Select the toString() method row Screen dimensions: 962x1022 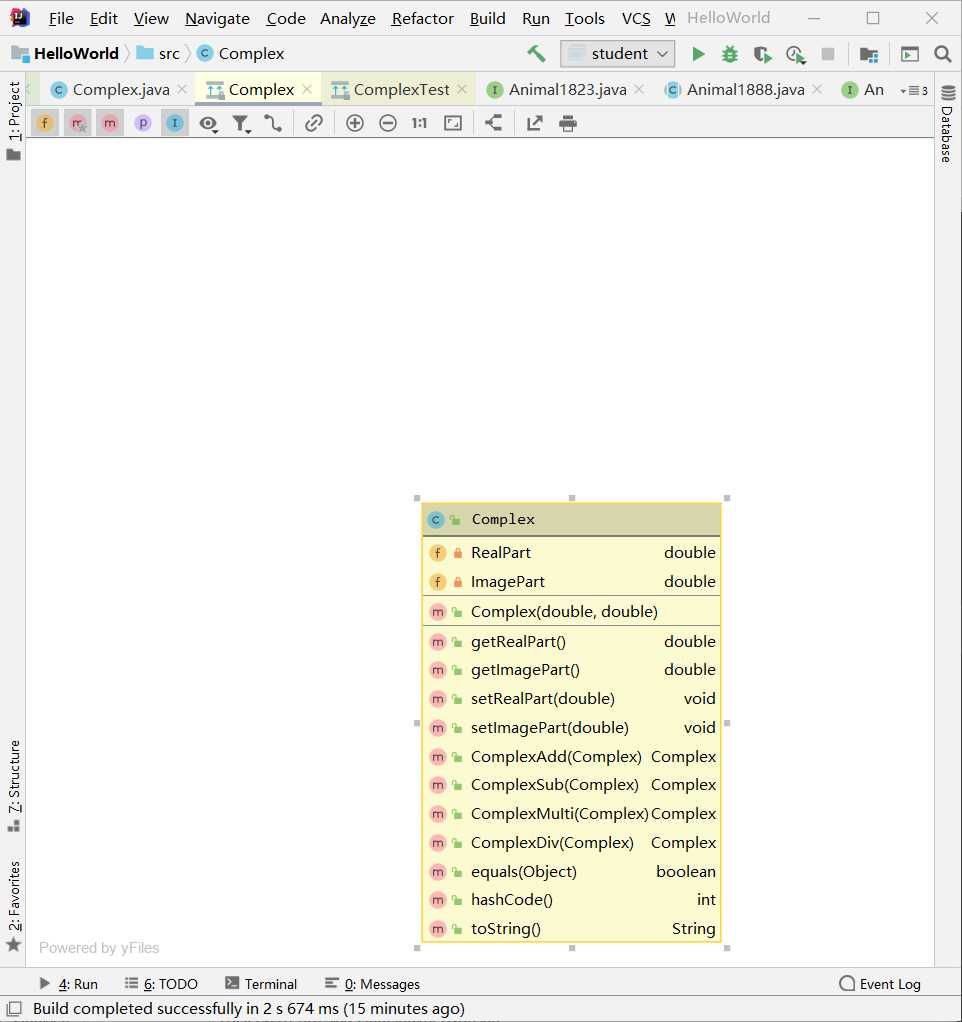pyautogui.click(x=571, y=928)
